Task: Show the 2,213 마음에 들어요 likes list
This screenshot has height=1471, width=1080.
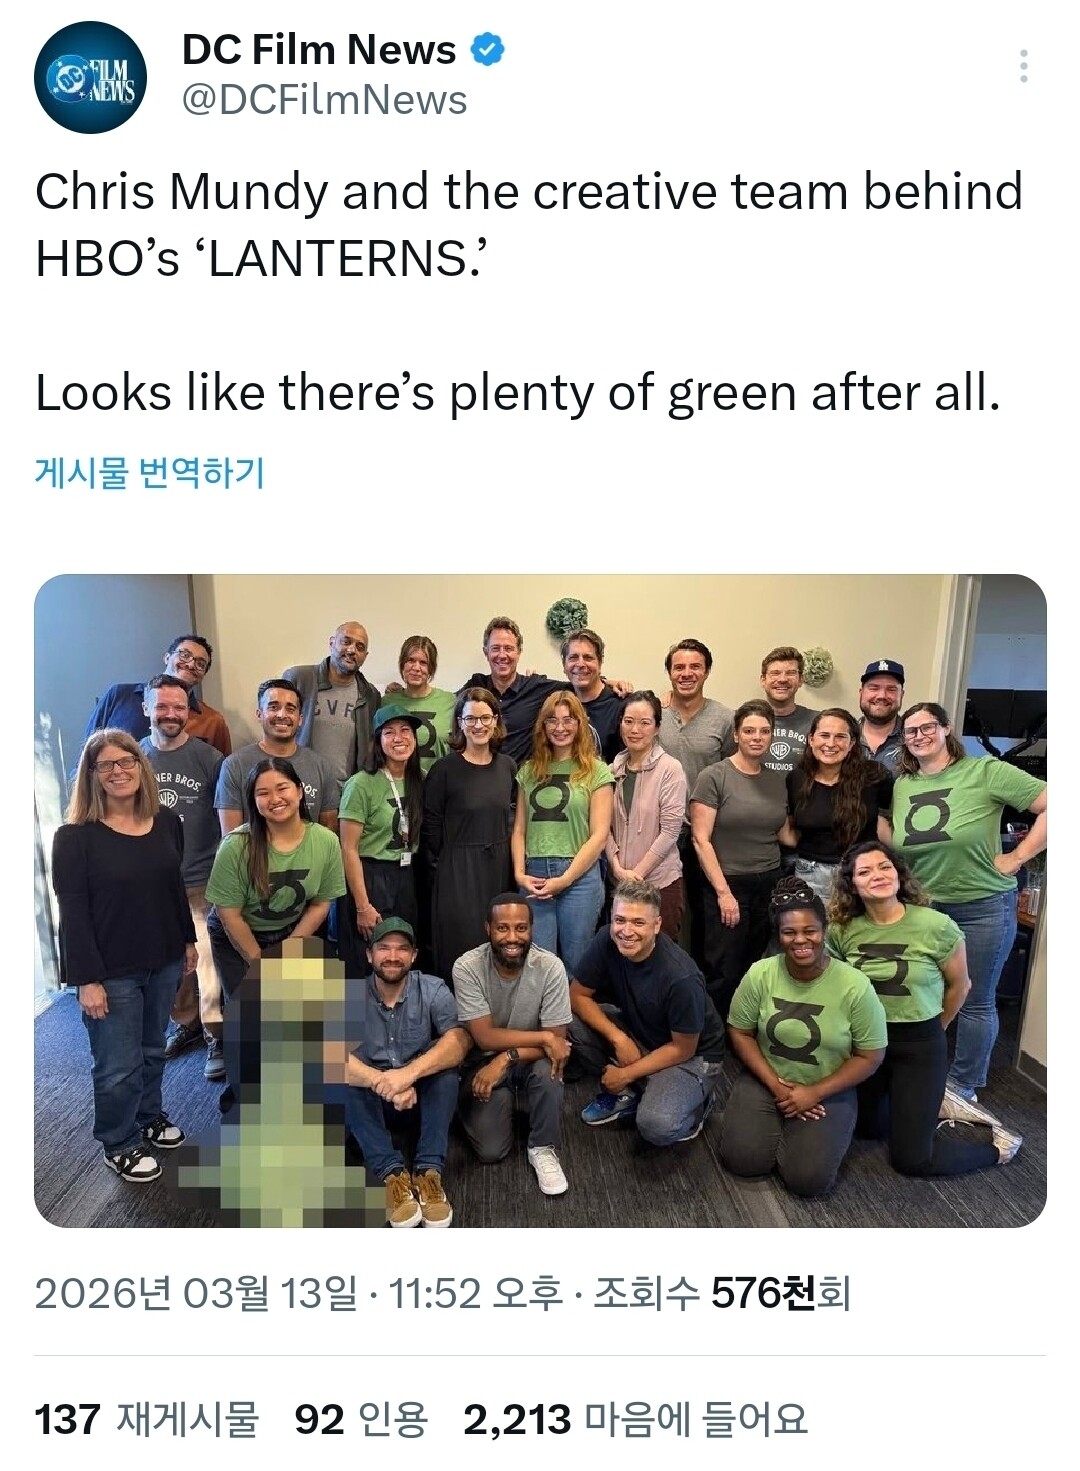Action: pyautogui.click(x=636, y=1419)
